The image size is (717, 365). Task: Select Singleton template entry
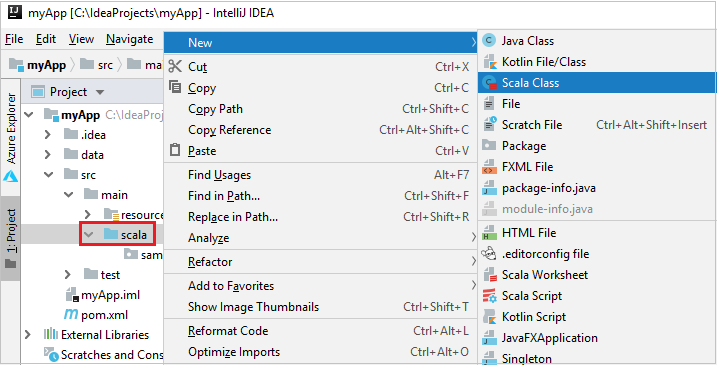597,358
